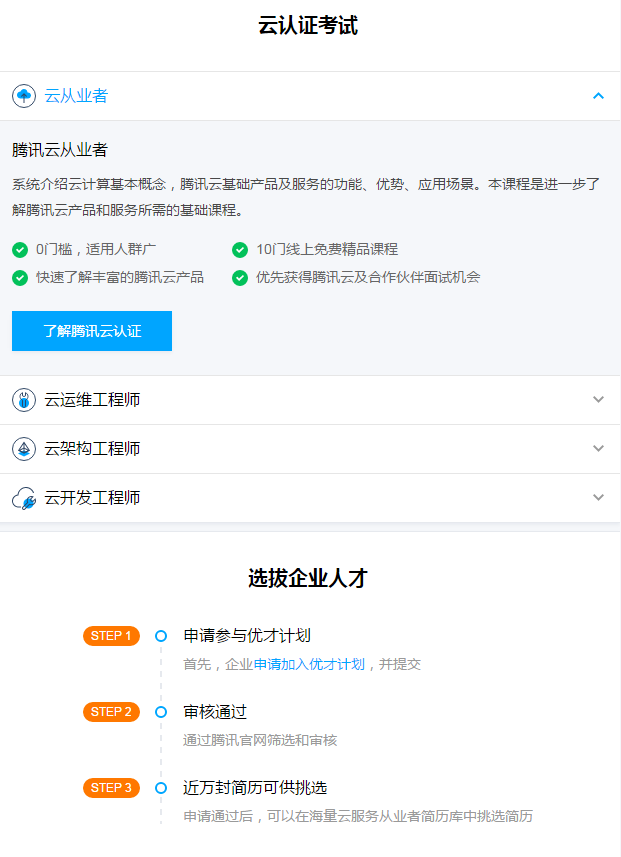
Task: Click the STEP 3 orange badge
Action: 111,788
